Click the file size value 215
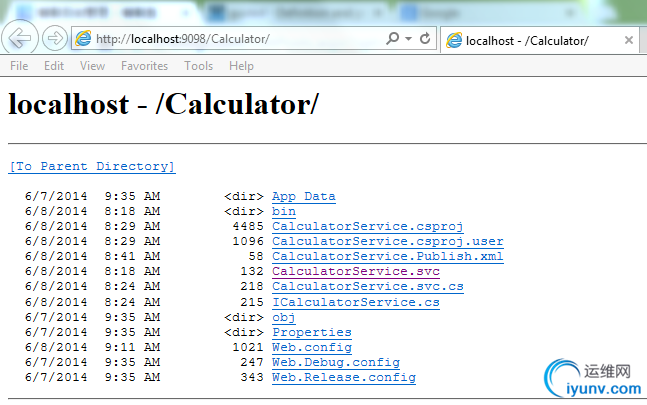Screen dimensions: 647x405 pyautogui.click(x=252, y=302)
